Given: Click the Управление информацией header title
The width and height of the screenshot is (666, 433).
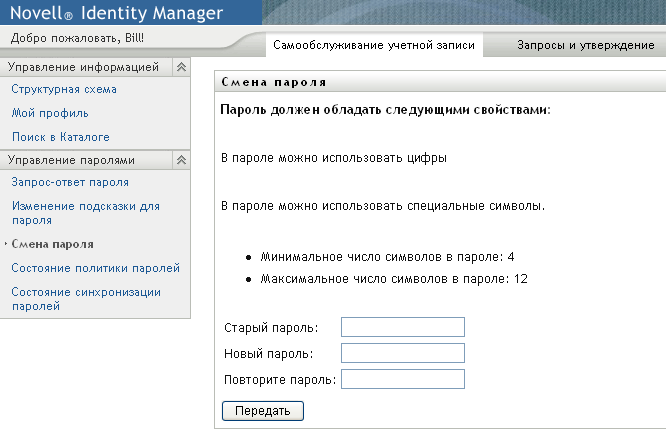Looking at the screenshot, I should click(x=83, y=67).
